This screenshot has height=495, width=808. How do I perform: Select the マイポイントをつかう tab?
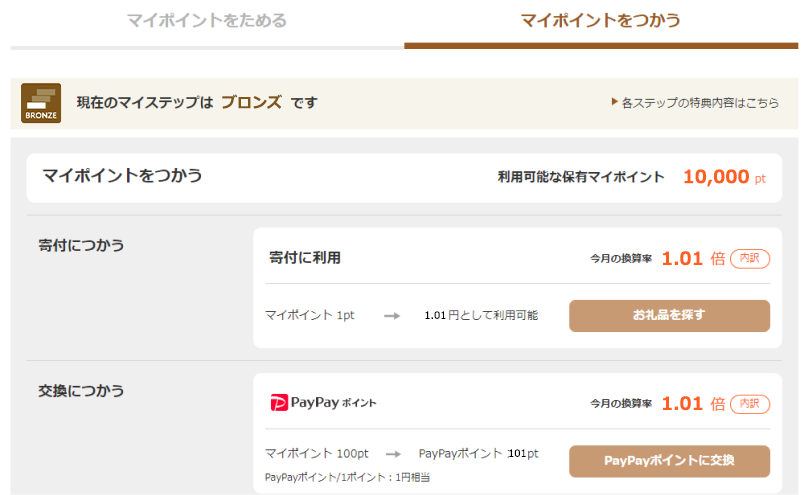[x=600, y=21]
